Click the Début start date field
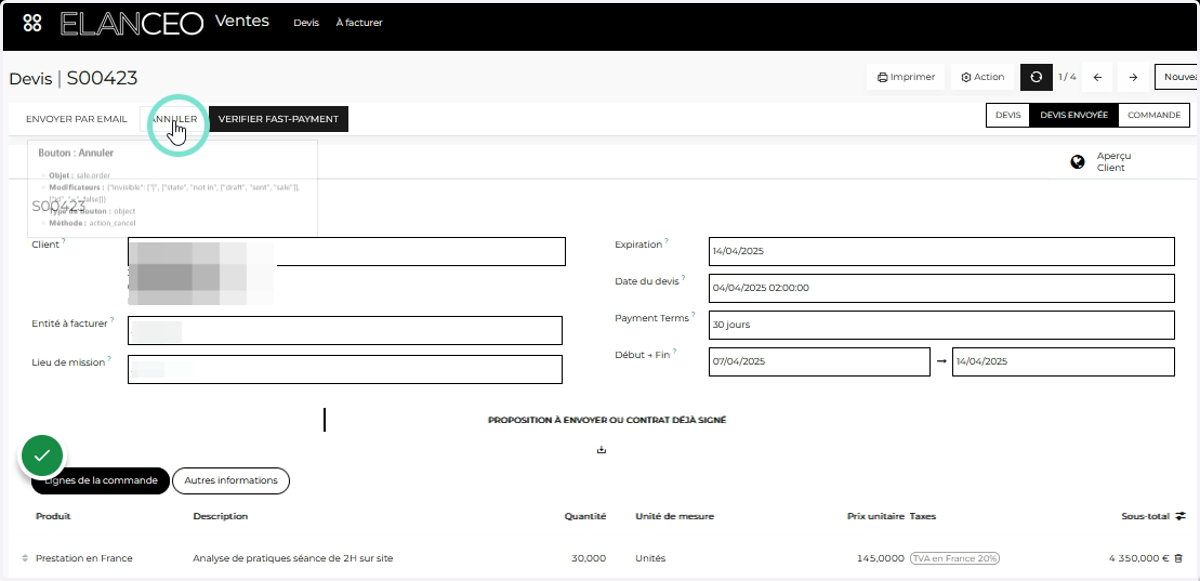This screenshot has width=1200, height=581. tap(819, 361)
